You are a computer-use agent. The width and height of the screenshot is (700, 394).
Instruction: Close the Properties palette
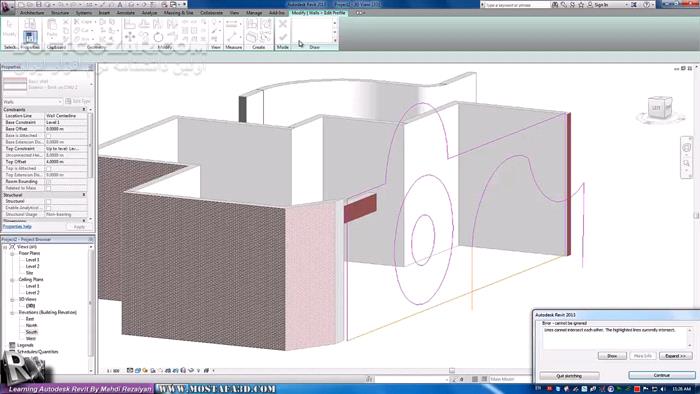[91, 67]
